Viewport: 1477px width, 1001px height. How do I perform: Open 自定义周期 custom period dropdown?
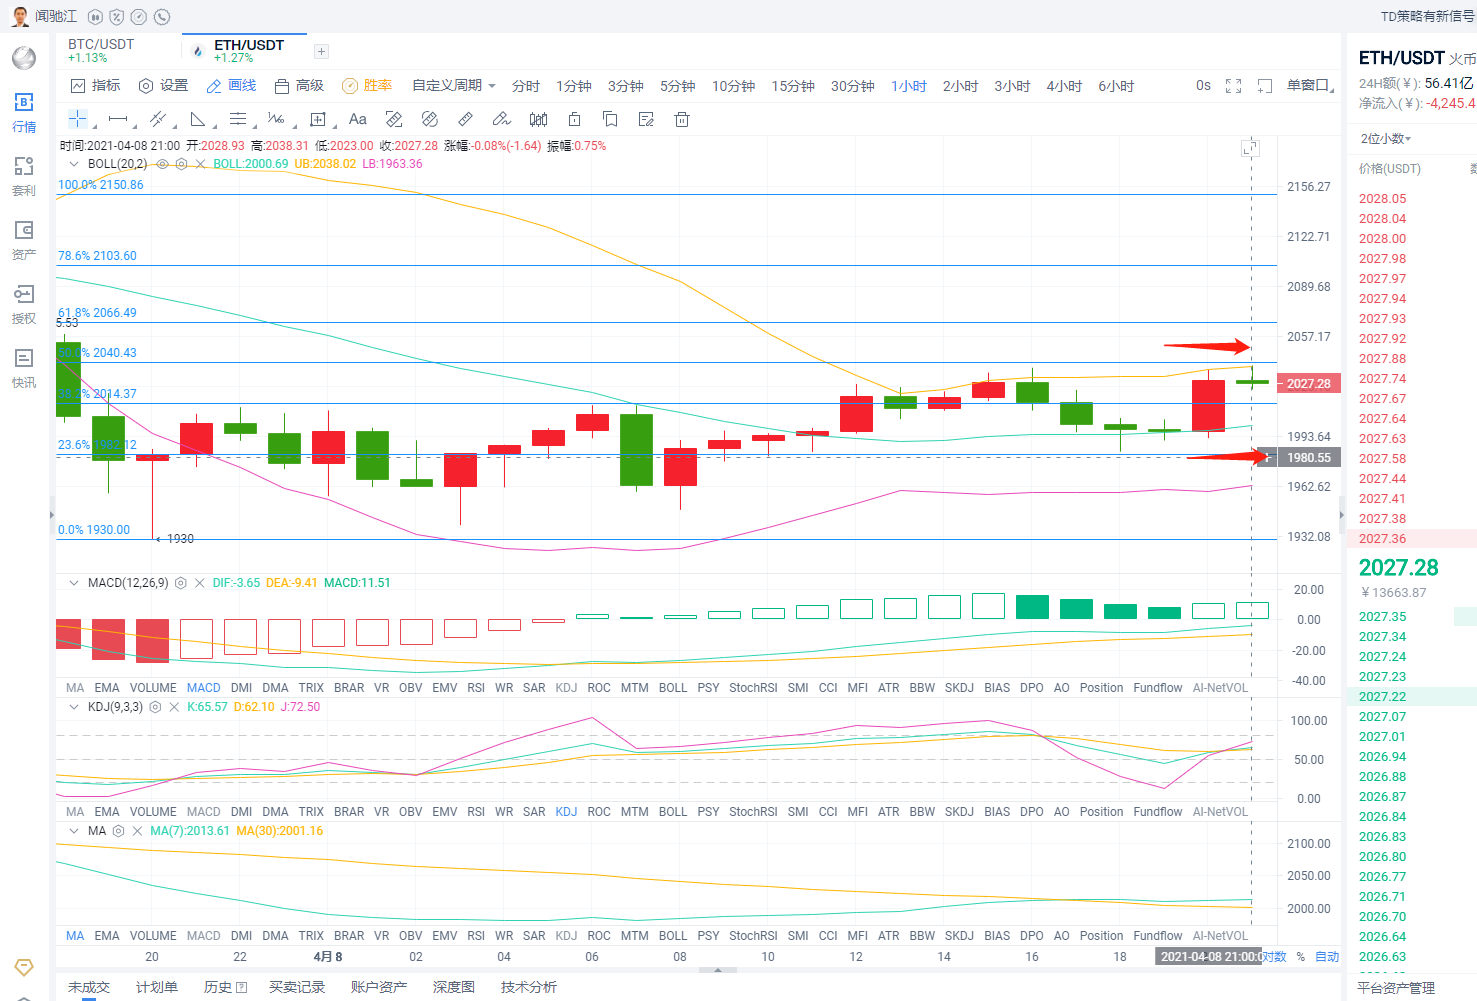[x=453, y=86]
